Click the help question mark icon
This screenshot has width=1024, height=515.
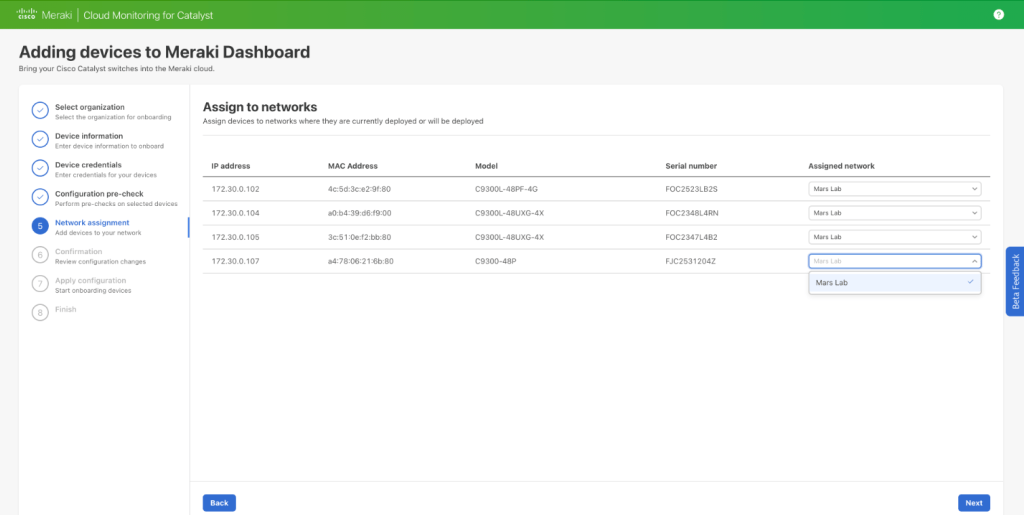[998, 14]
